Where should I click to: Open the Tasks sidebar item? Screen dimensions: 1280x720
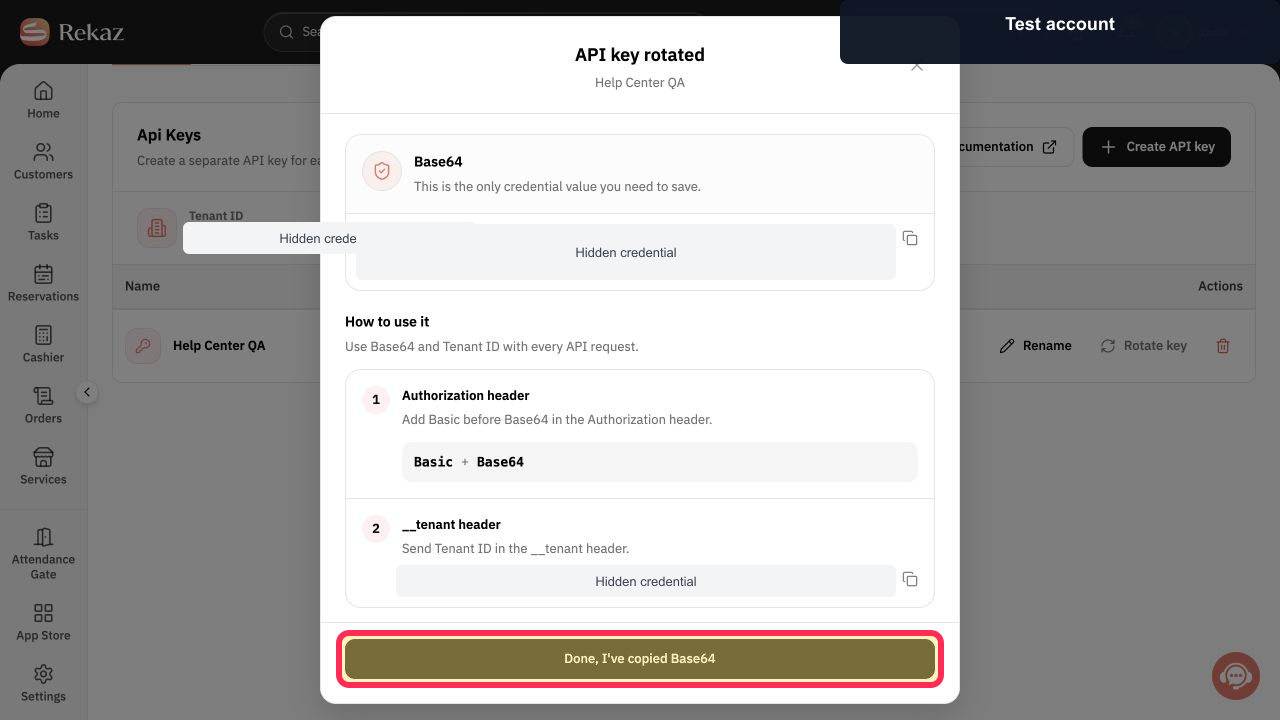(x=43, y=222)
